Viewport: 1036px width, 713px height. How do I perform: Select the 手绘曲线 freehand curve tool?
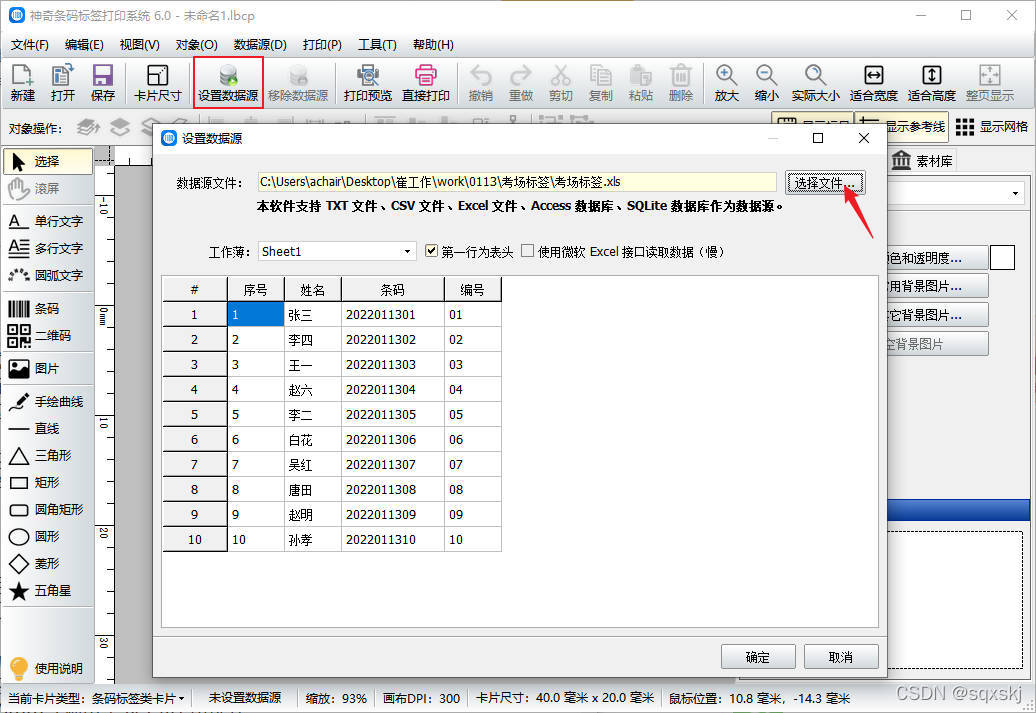pos(48,402)
